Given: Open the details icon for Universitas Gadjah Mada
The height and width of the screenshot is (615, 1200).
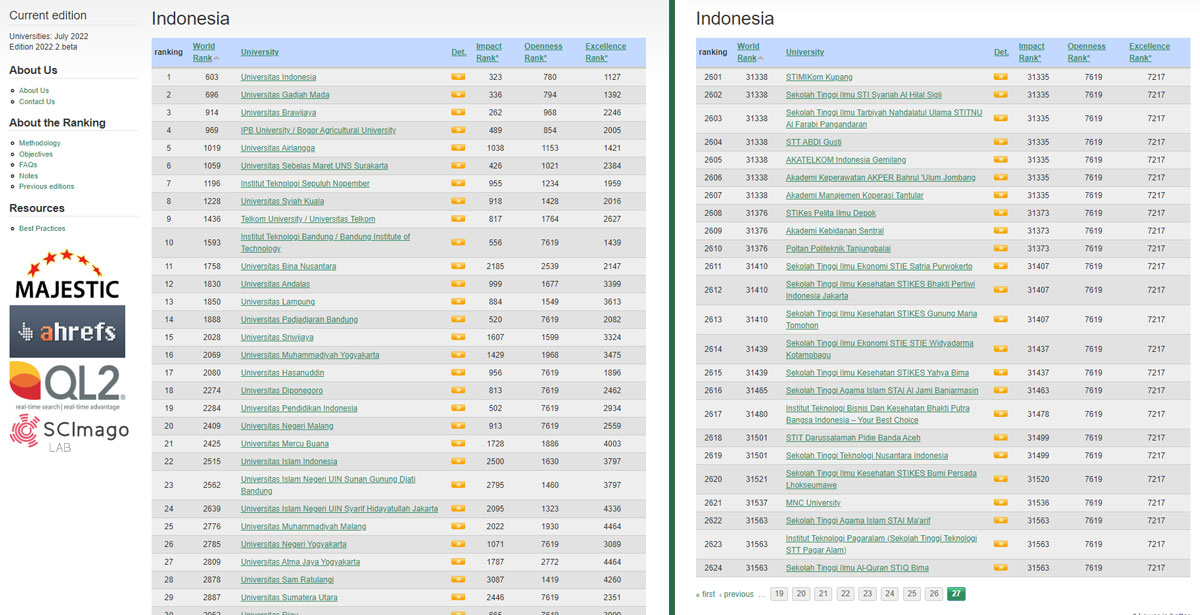Looking at the screenshot, I should coord(457,95).
